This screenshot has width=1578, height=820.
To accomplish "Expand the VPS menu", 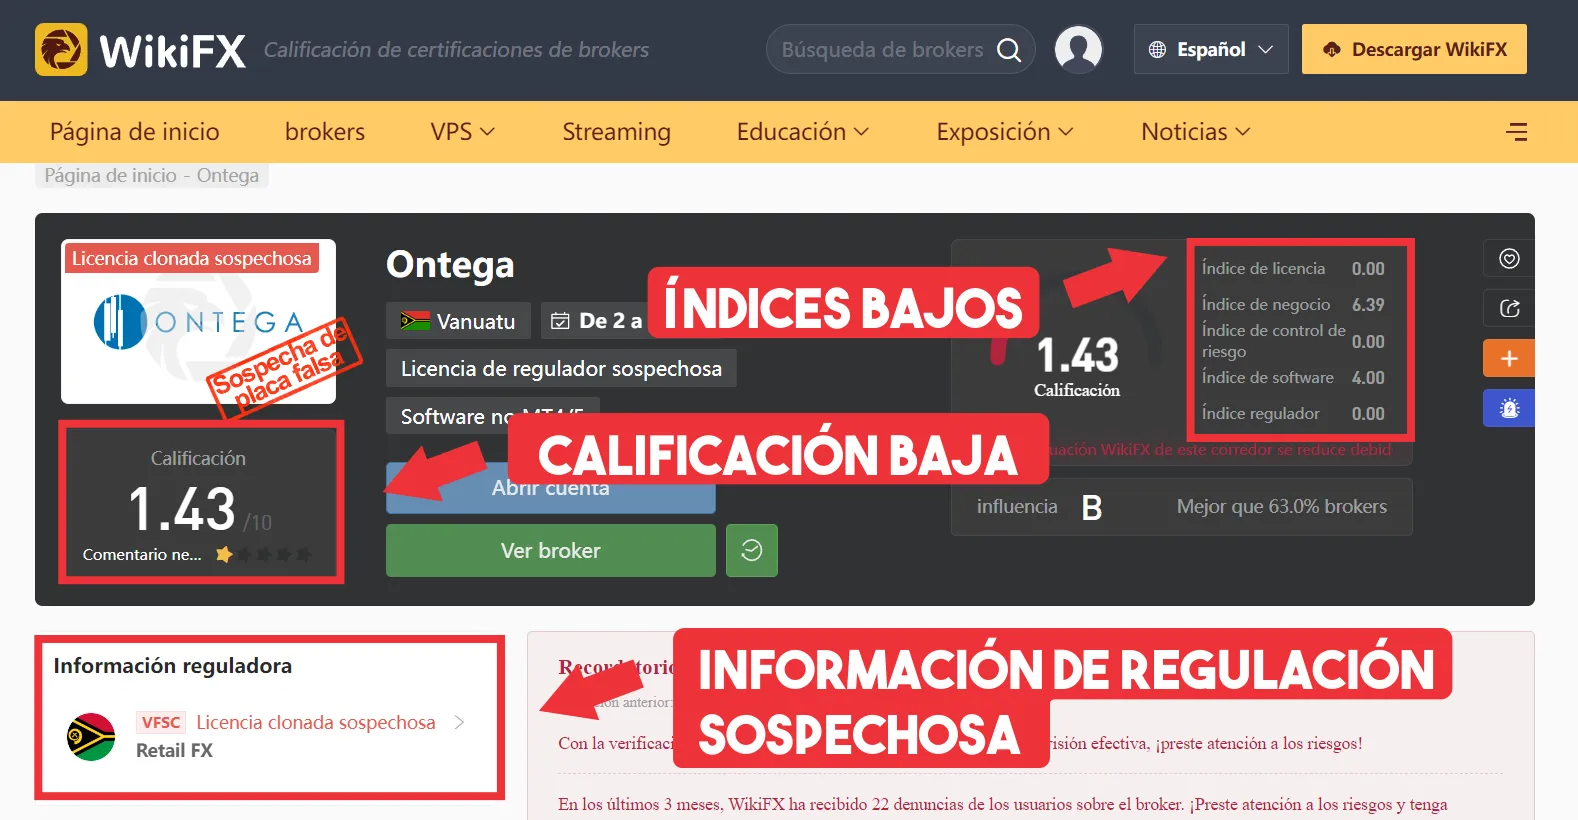I will point(463,132).
